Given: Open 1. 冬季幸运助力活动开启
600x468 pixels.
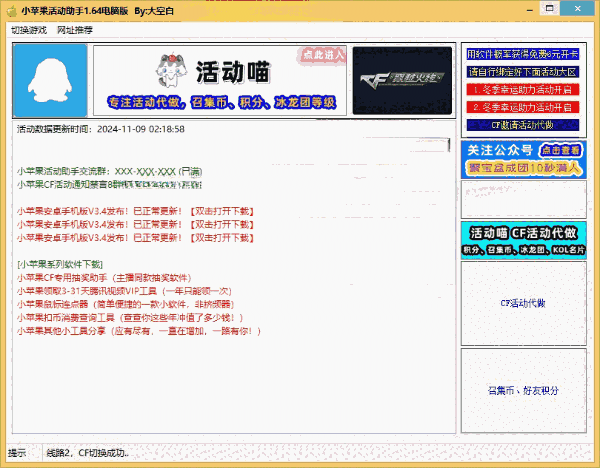Looking at the screenshot, I should click(x=523, y=90).
